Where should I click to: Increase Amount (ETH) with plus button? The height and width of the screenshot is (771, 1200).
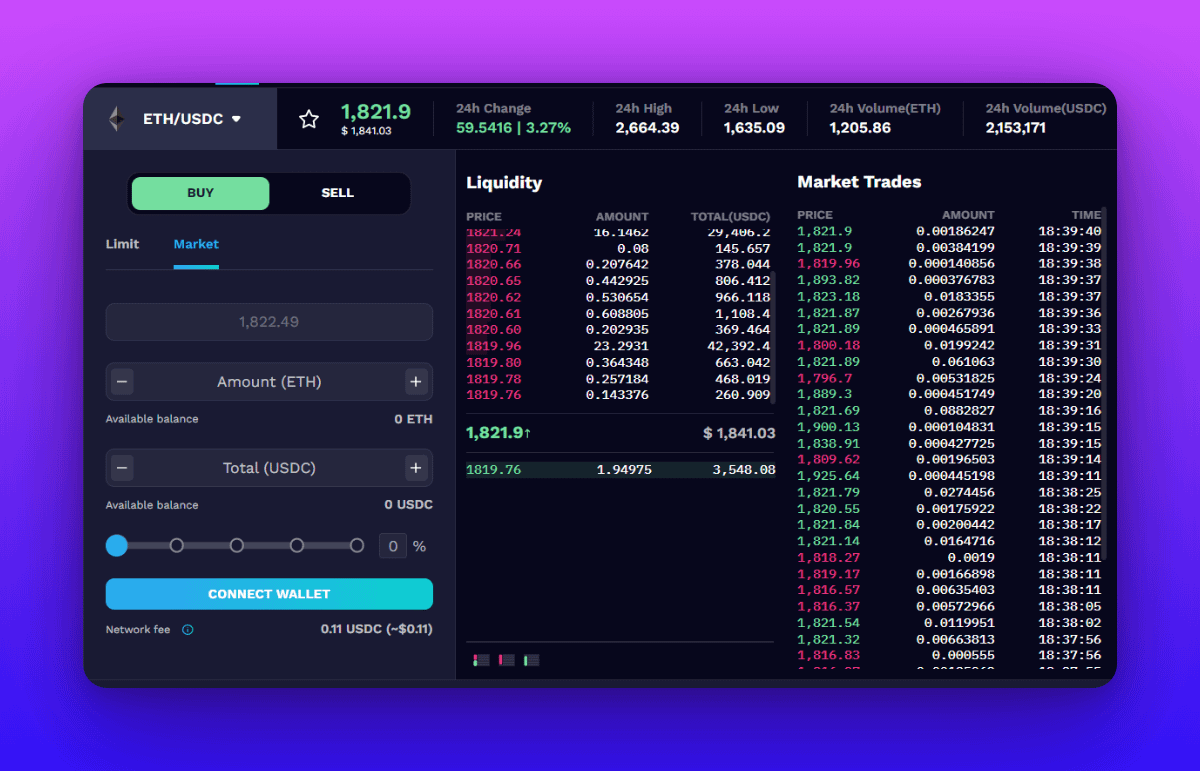pos(416,382)
